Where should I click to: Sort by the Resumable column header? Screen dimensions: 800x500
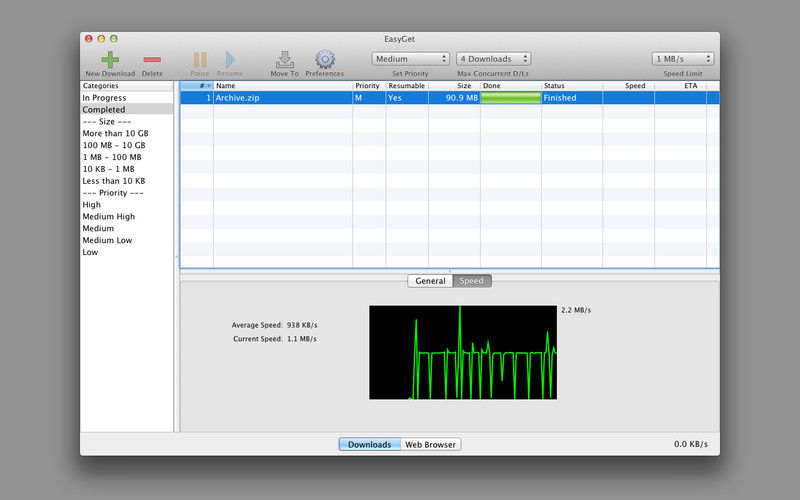tap(407, 86)
